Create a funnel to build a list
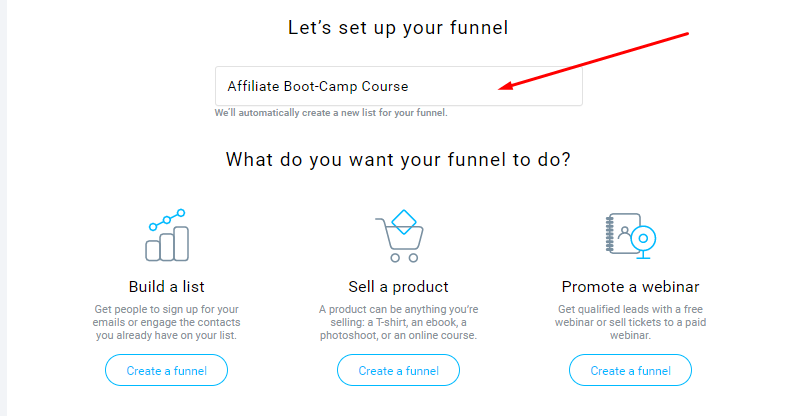789x416 pixels. pyautogui.click(x=166, y=370)
